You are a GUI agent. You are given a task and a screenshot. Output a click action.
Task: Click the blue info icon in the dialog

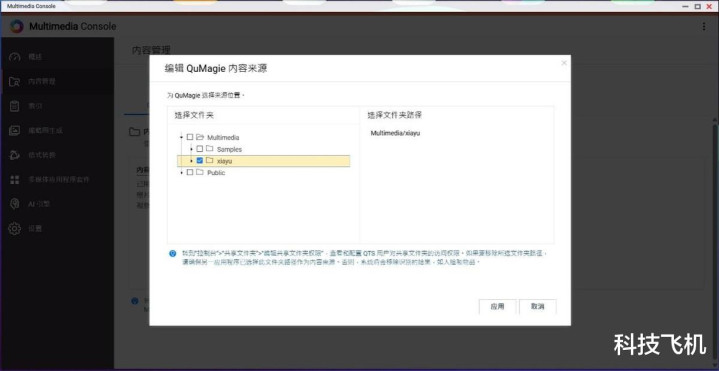tap(172, 253)
